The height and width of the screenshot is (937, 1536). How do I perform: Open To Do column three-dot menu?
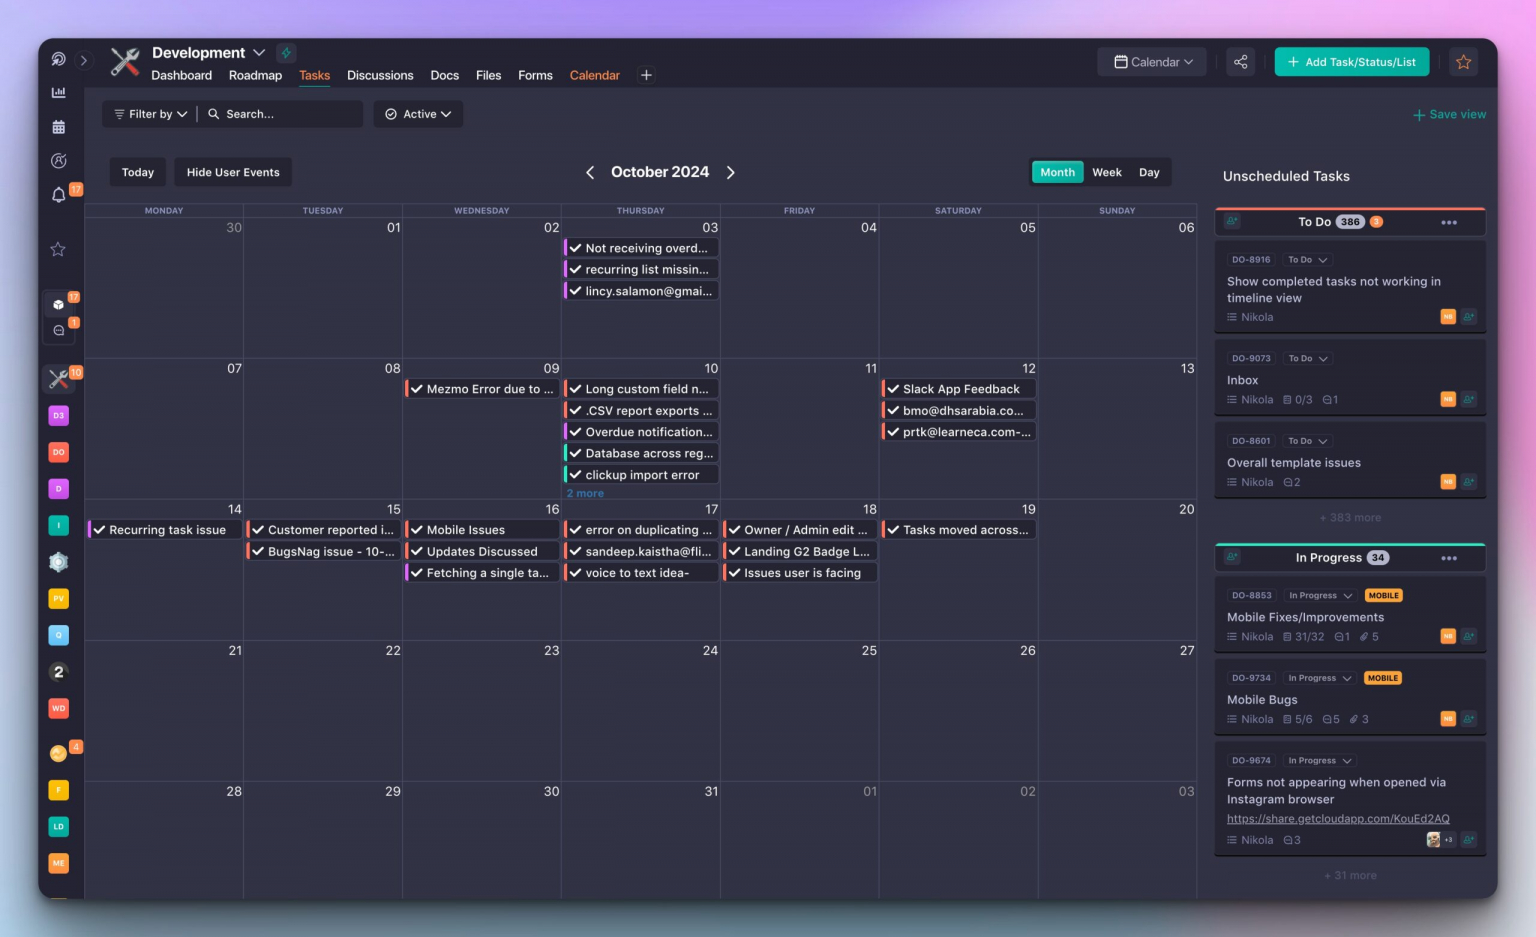[1449, 222]
